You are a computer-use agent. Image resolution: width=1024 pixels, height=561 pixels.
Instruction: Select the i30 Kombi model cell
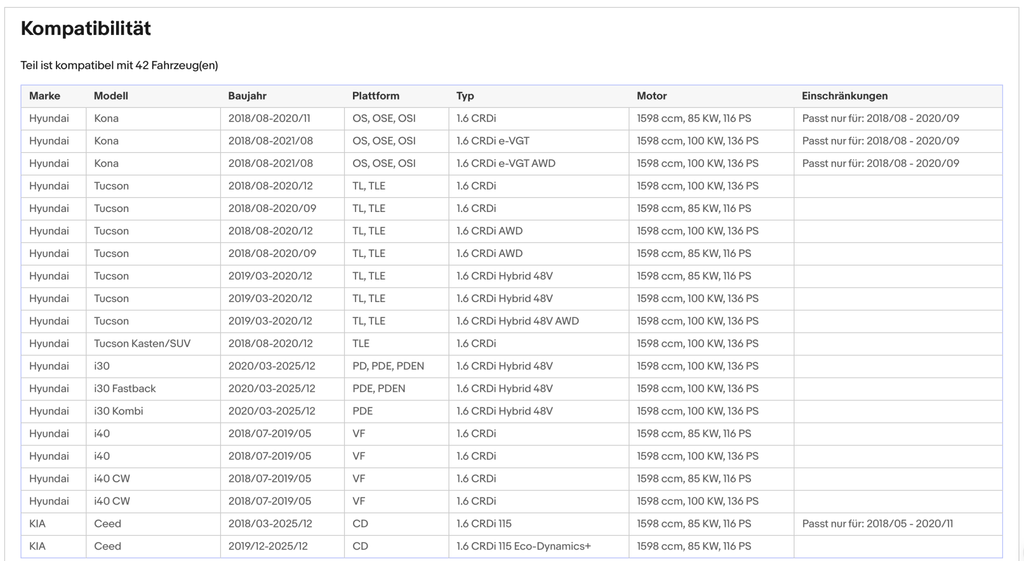118,411
